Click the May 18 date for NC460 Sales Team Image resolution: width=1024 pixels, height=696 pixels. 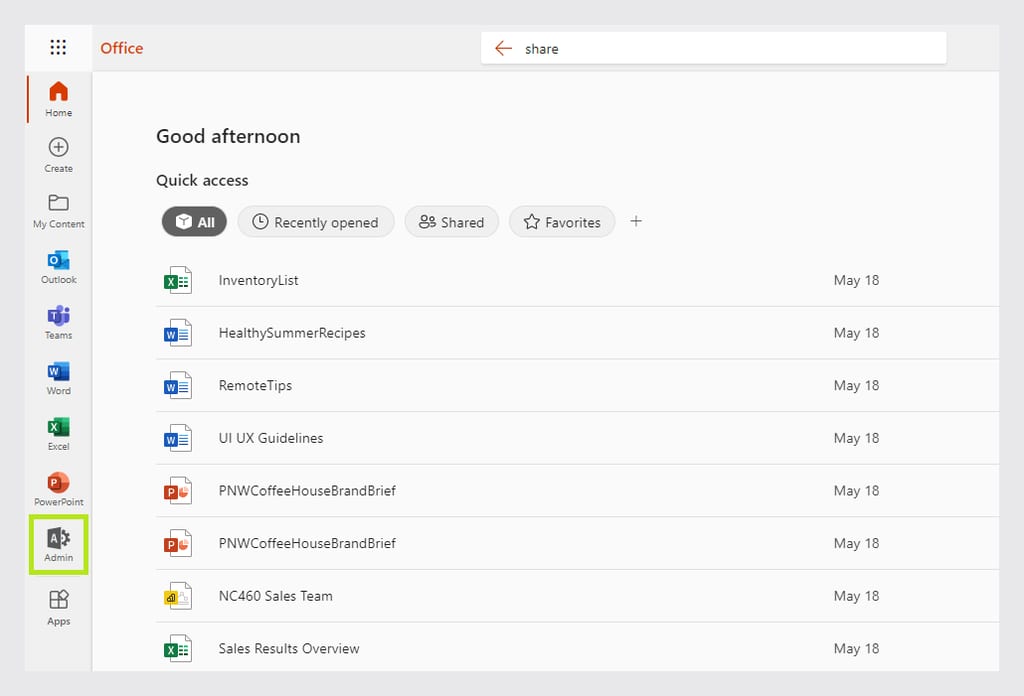click(x=856, y=596)
